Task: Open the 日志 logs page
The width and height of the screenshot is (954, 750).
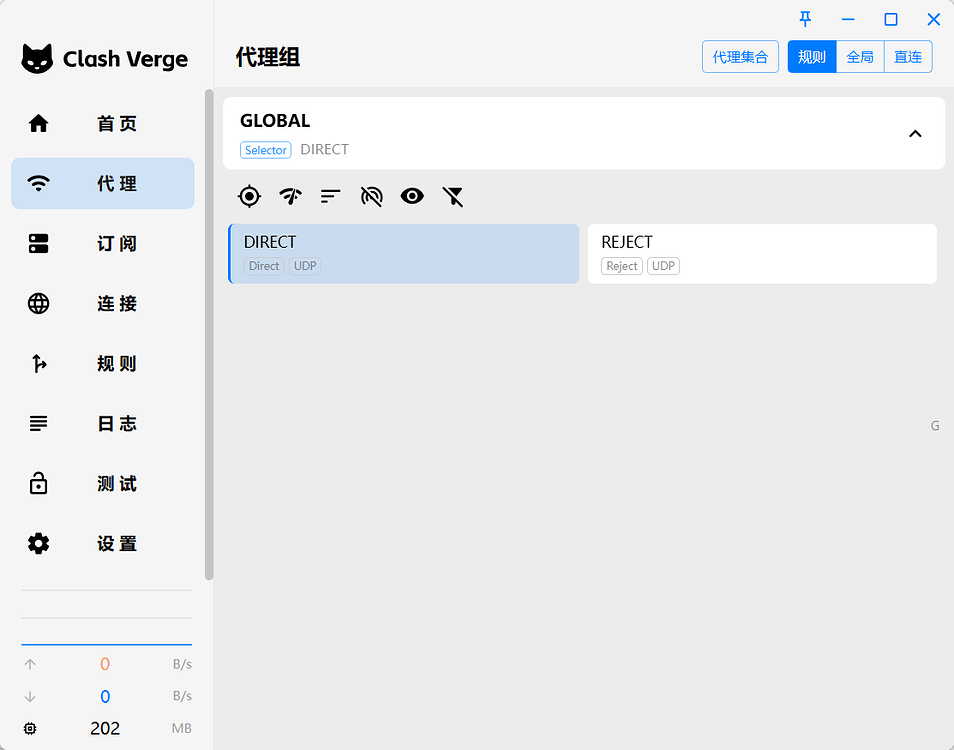Action: coord(103,423)
